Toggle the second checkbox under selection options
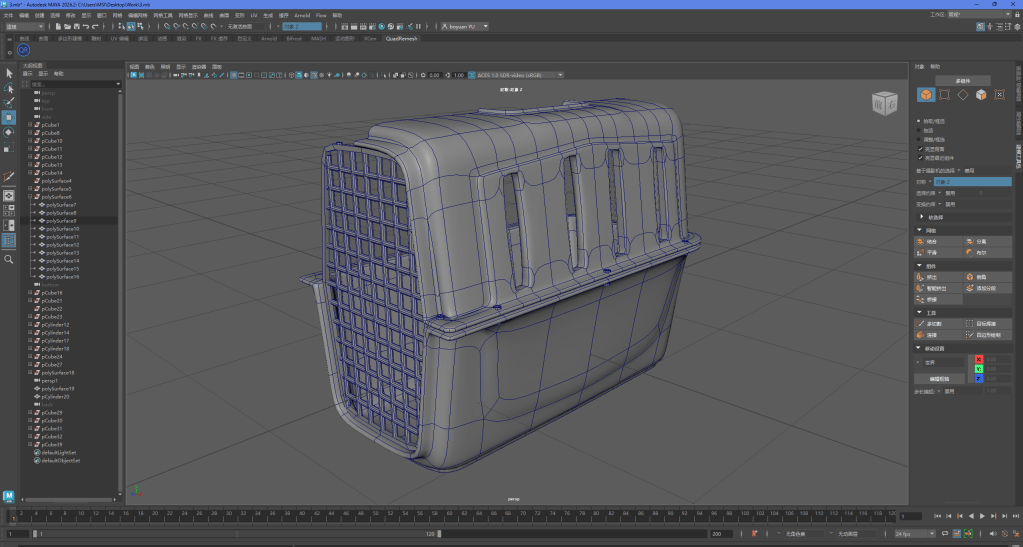 [x=920, y=157]
